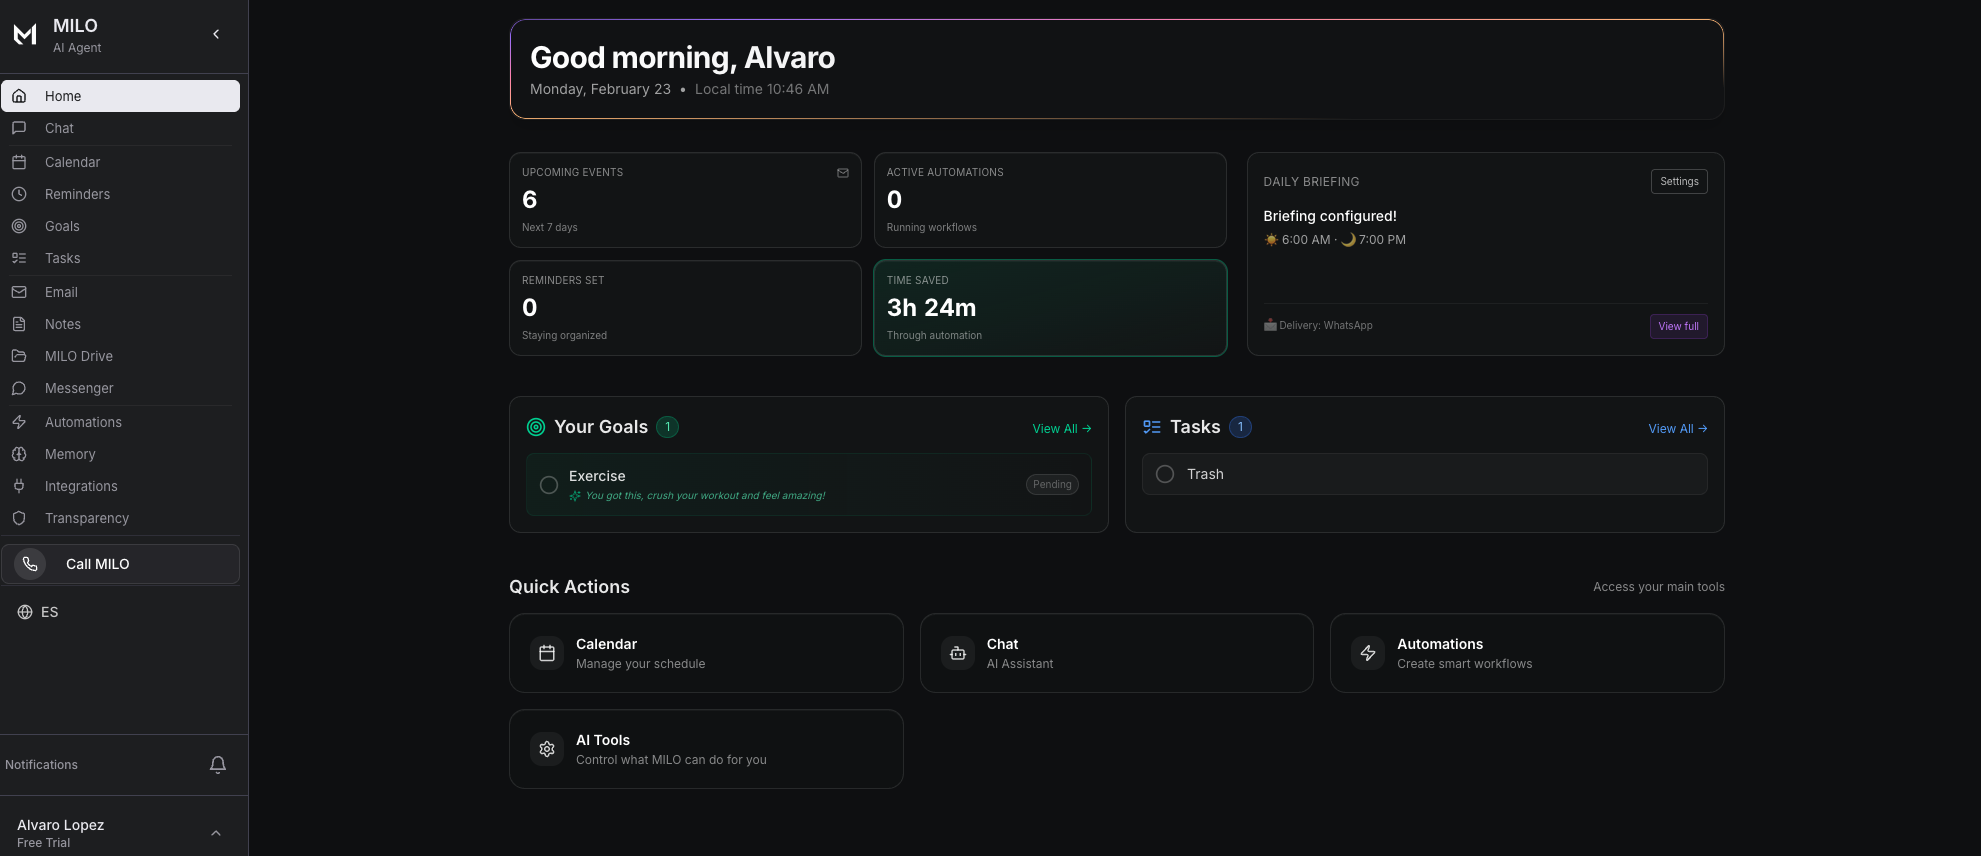Viewport: 1981px width, 856px height.
Task: Click the Memory brain icon
Action: tap(19, 454)
